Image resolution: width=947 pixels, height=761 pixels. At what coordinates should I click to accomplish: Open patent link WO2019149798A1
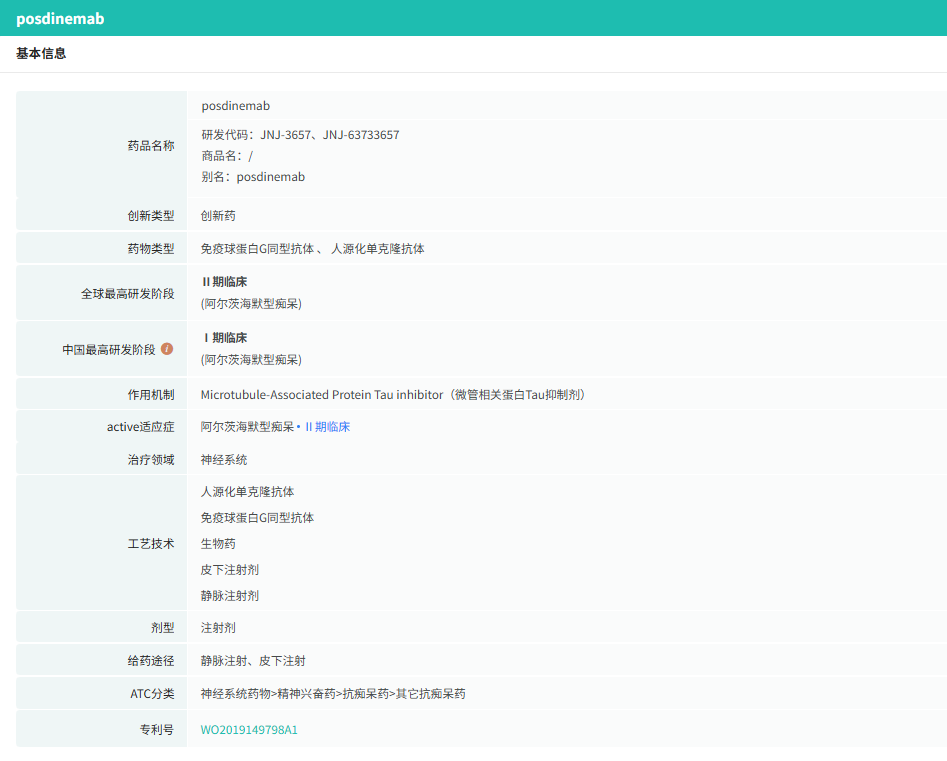(x=249, y=730)
